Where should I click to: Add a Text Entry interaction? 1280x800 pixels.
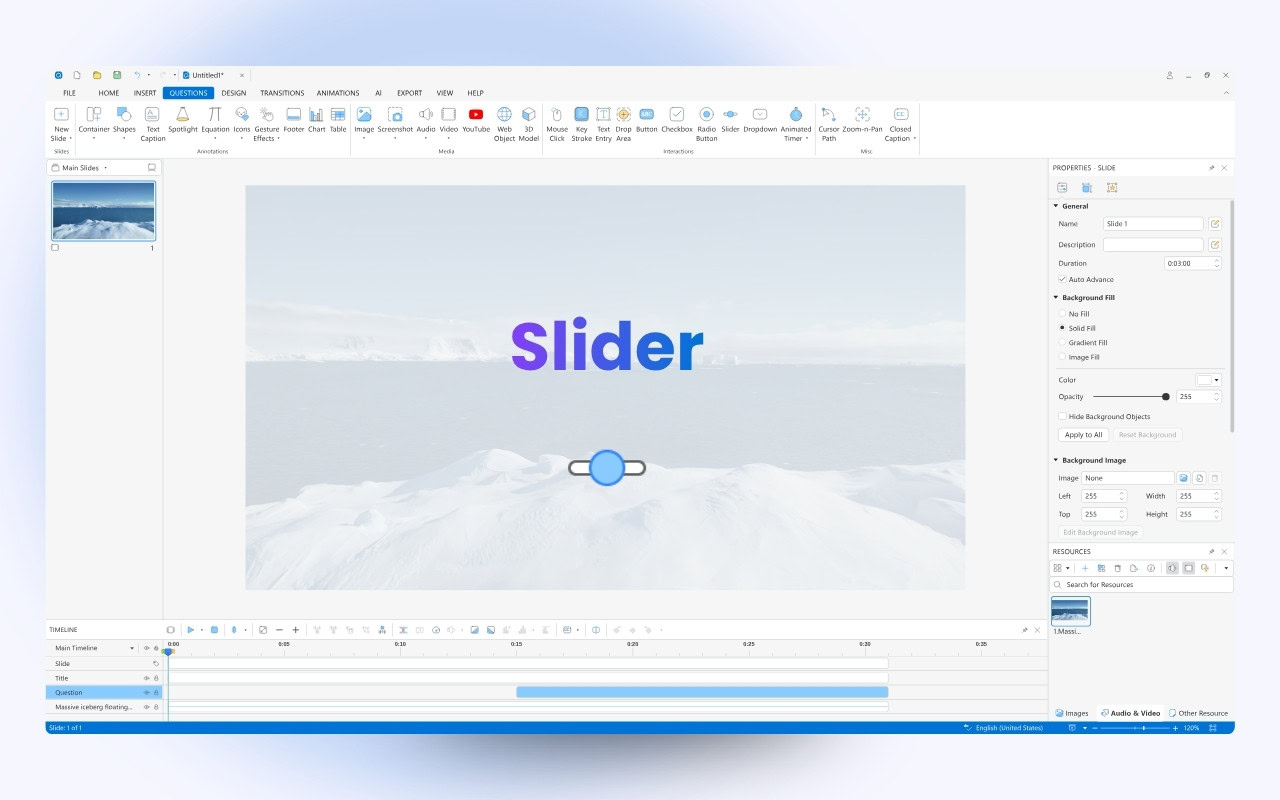[x=603, y=124]
